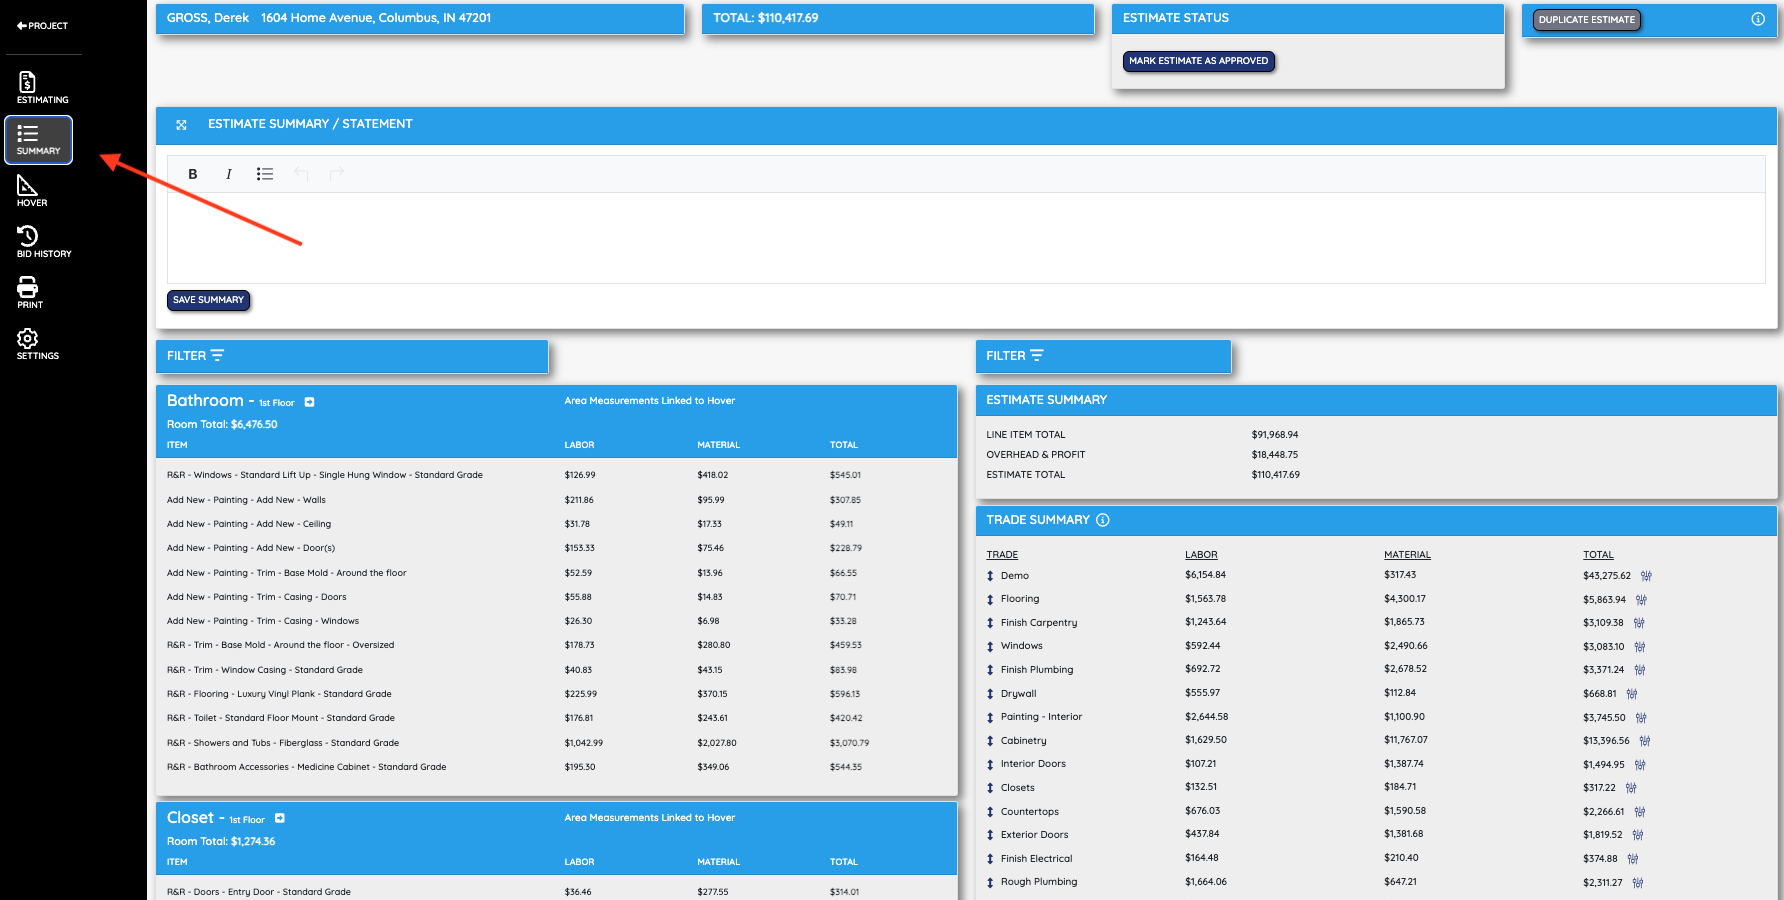Go back to the Project page
Image resolution: width=1784 pixels, height=900 pixels.
coord(42,25)
